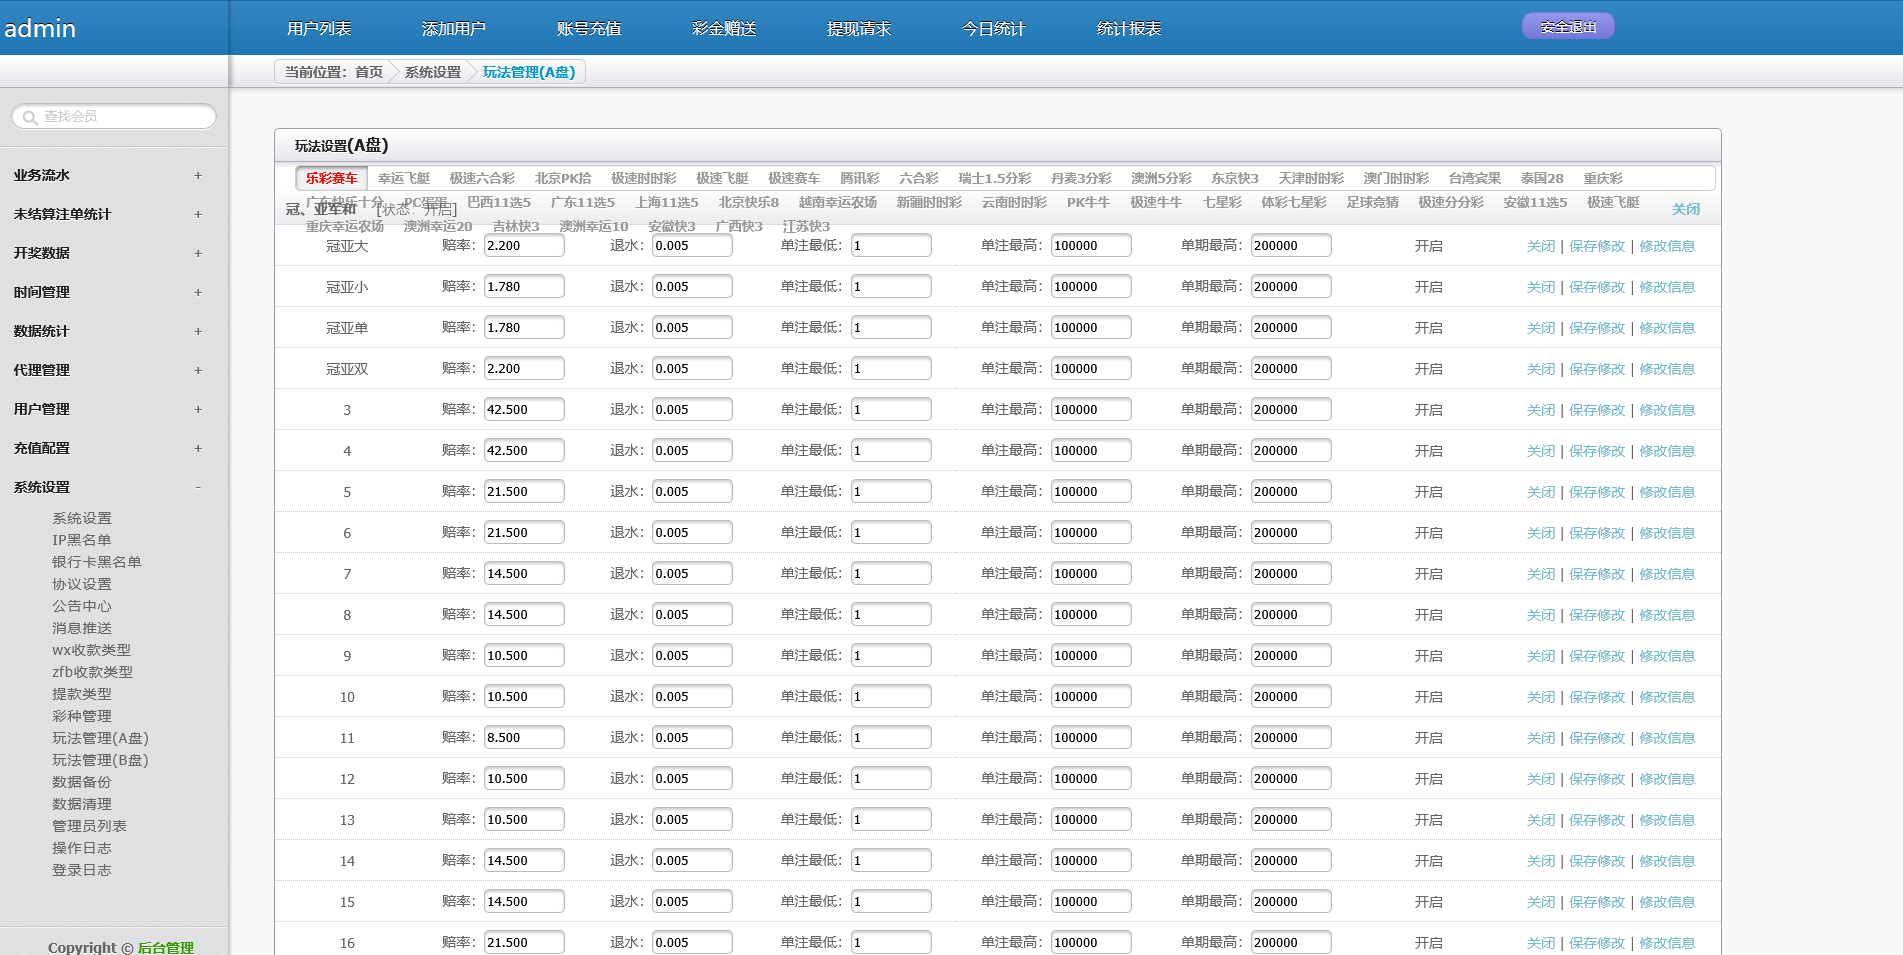Viewport: 1903px width, 955px height.
Task: Open IP黑名单 in the sidebar
Action: [82, 540]
